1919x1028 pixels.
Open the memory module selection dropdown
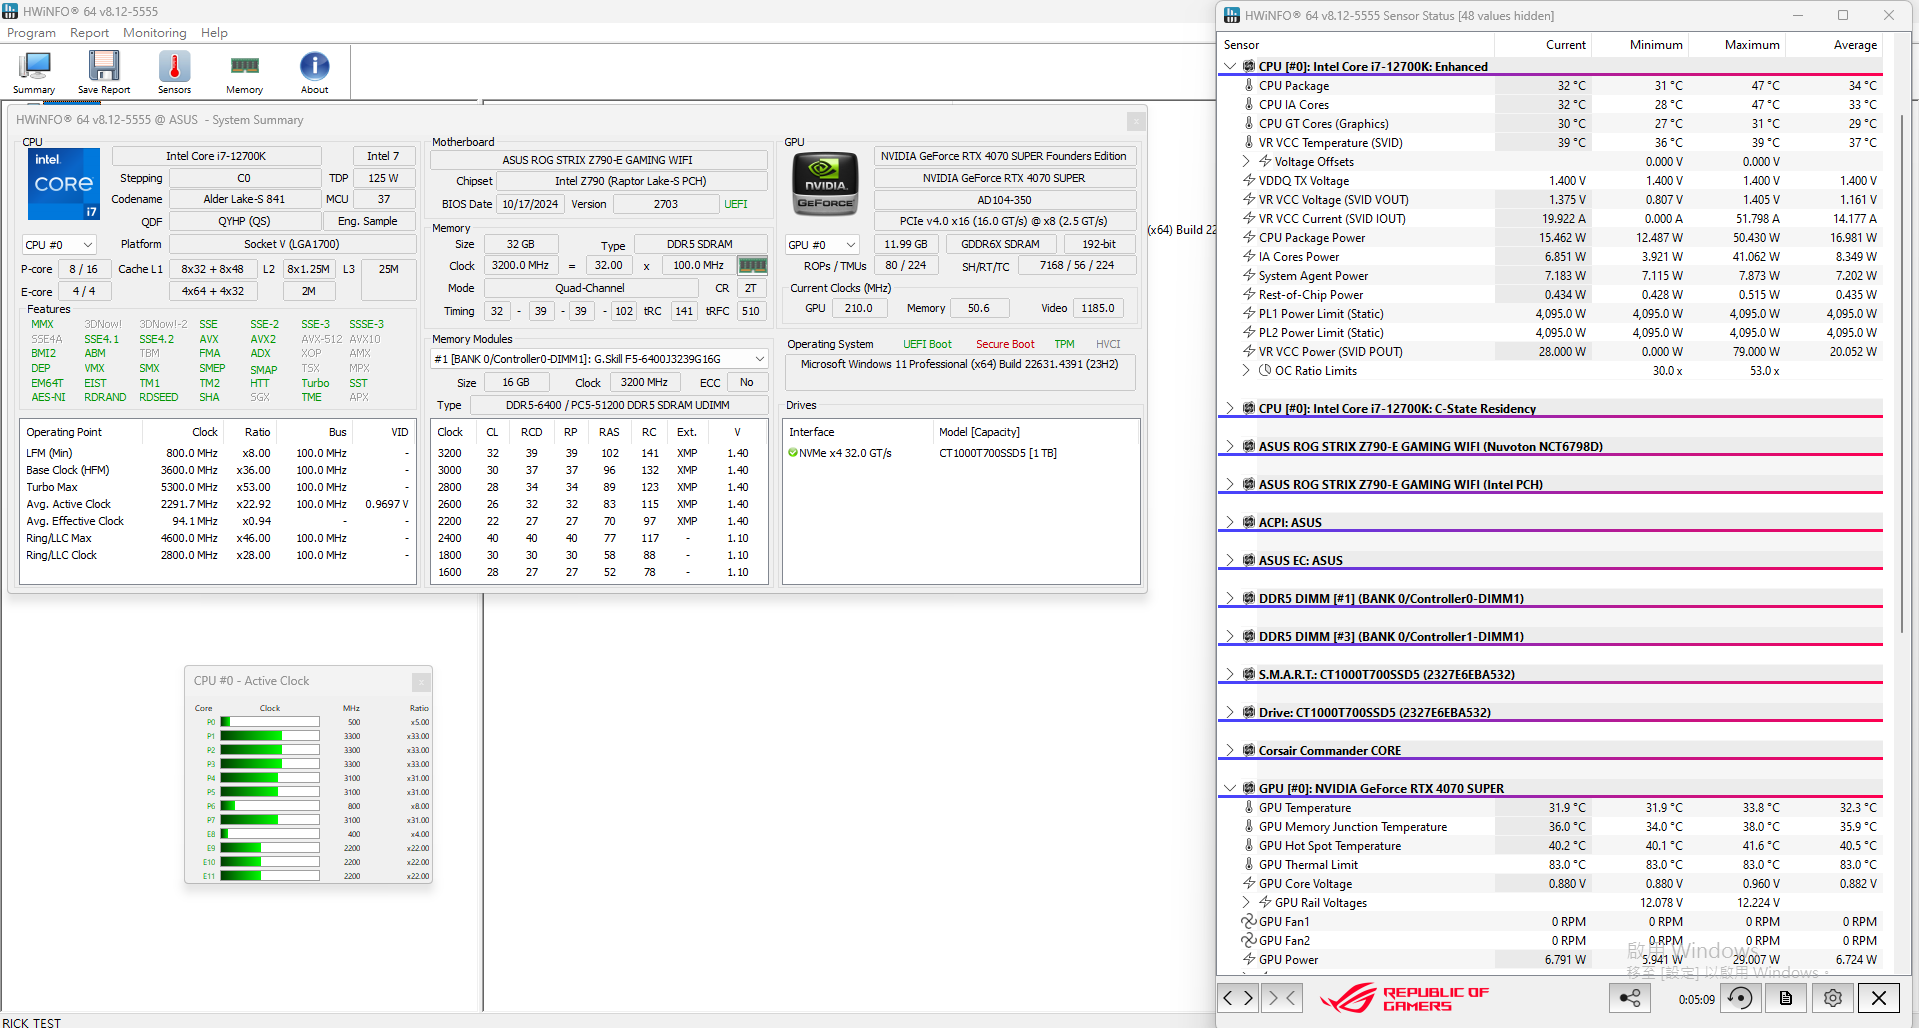[599, 359]
